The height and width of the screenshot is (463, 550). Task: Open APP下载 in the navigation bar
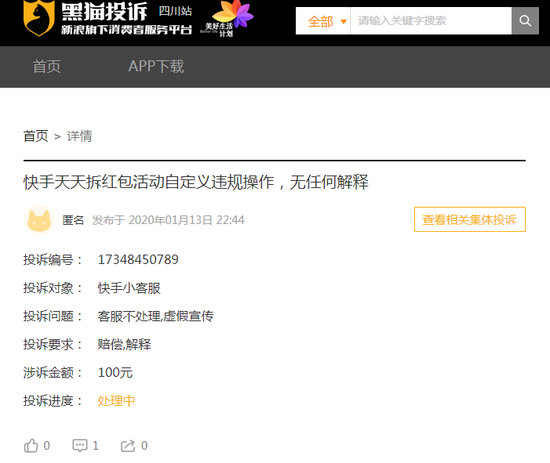156,67
